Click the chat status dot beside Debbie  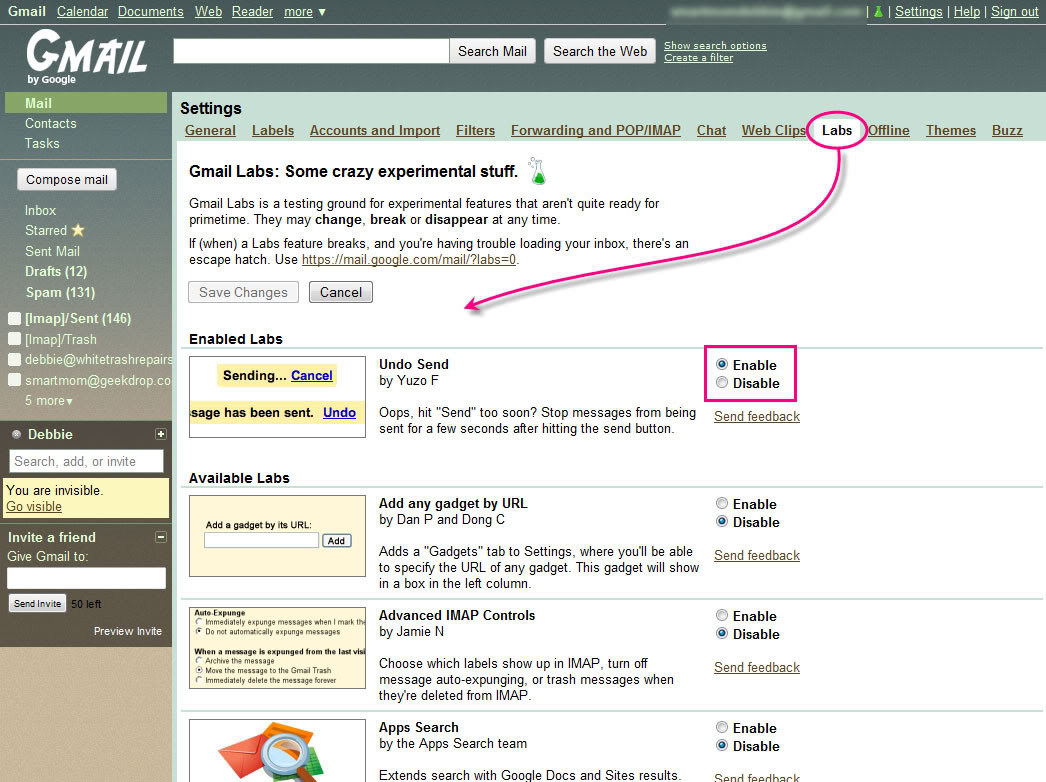pyautogui.click(x=17, y=434)
